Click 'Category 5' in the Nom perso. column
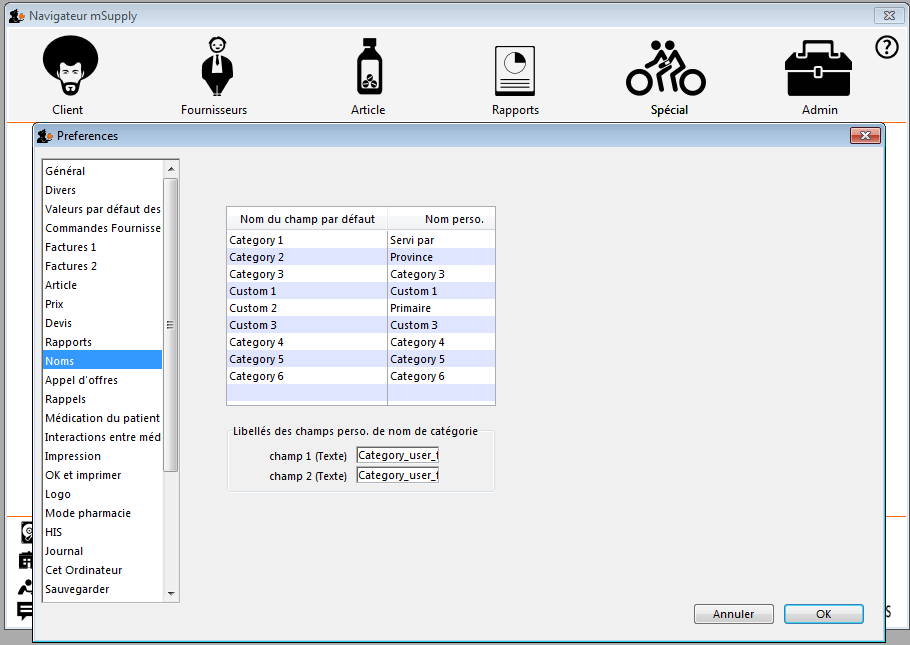 click(442, 359)
